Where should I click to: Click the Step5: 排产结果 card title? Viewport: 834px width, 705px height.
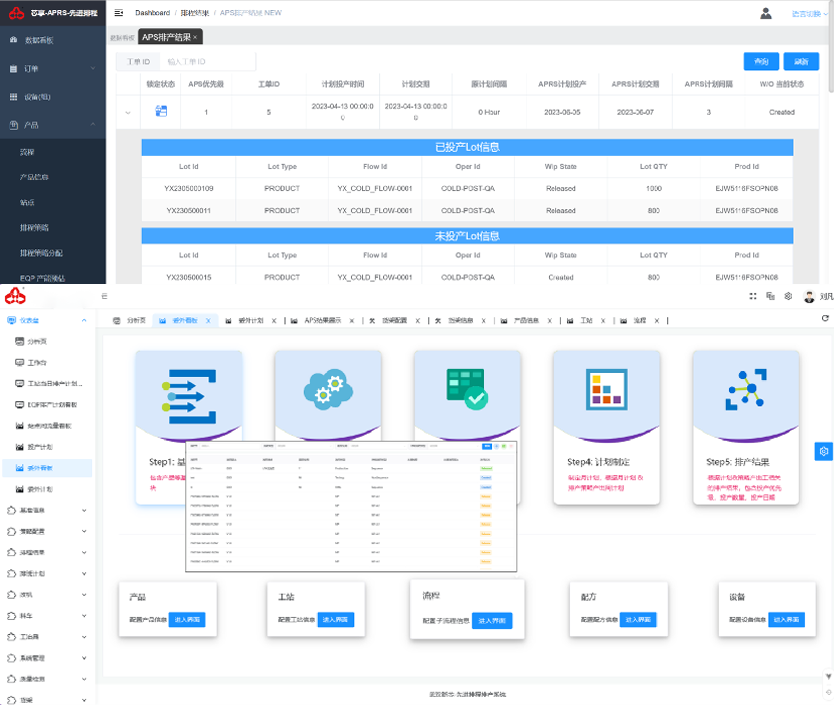coord(737,462)
